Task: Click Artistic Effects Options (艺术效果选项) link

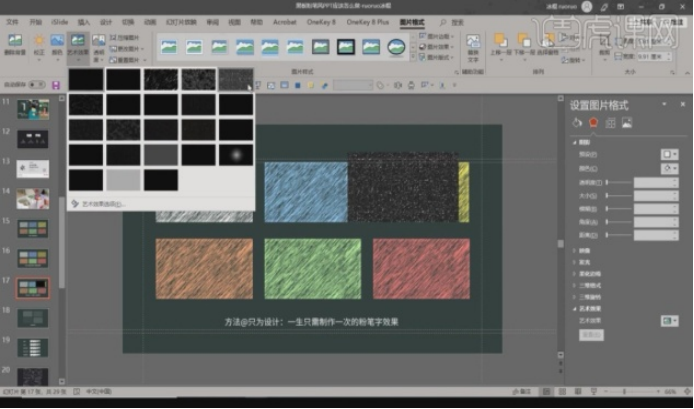Action: coord(99,204)
